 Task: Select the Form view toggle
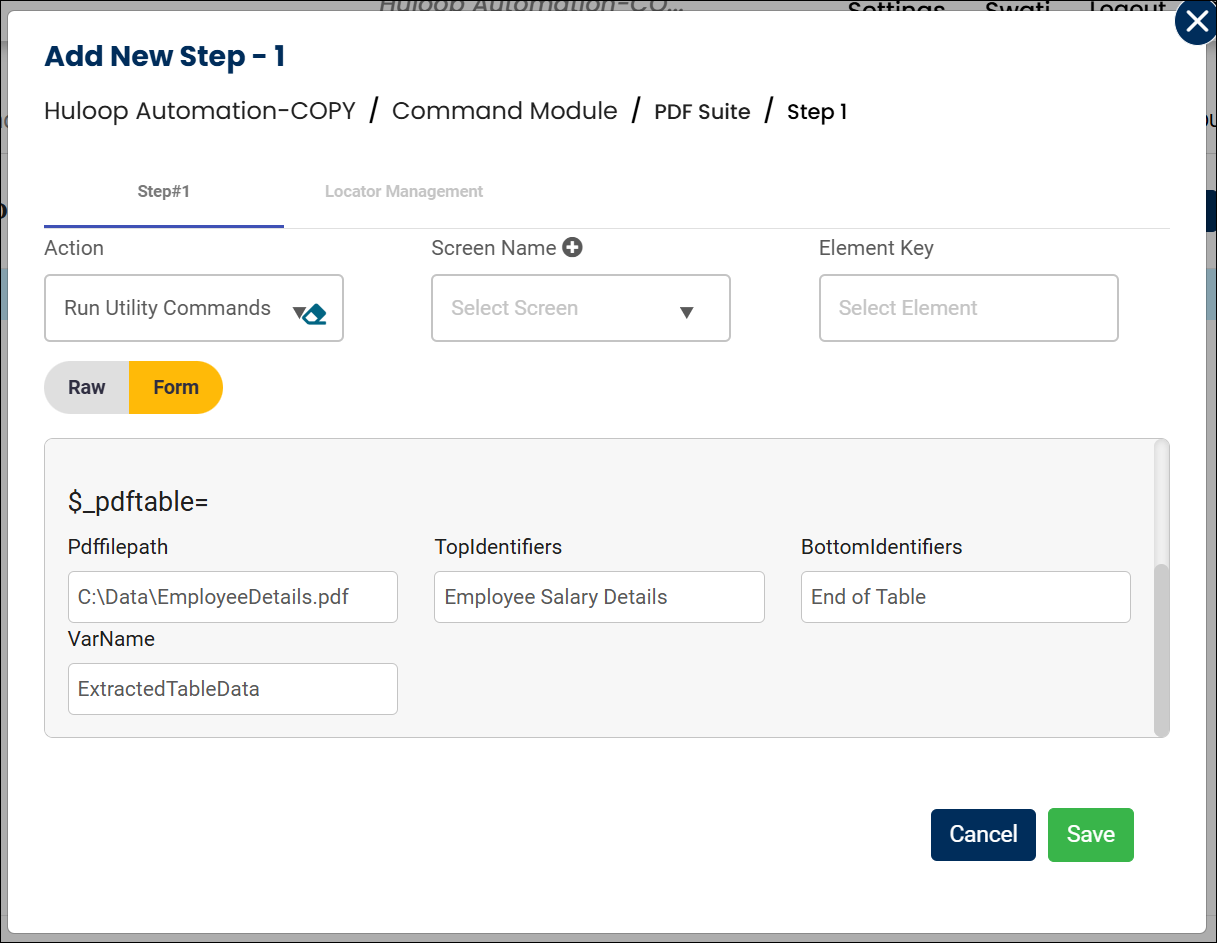[x=176, y=388]
